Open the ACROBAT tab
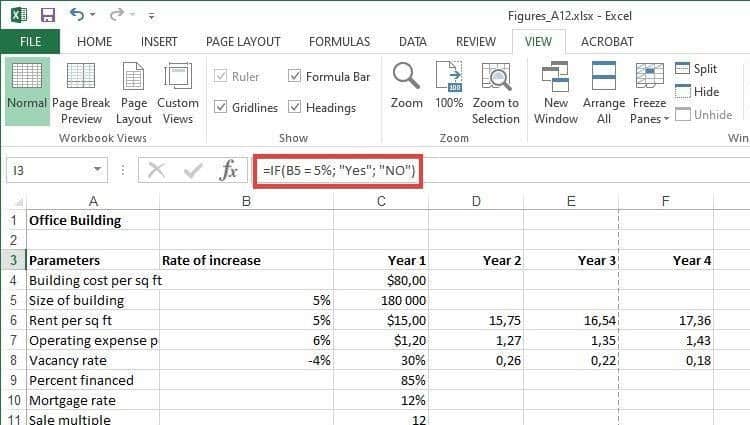750x425 pixels. point(607,42)
